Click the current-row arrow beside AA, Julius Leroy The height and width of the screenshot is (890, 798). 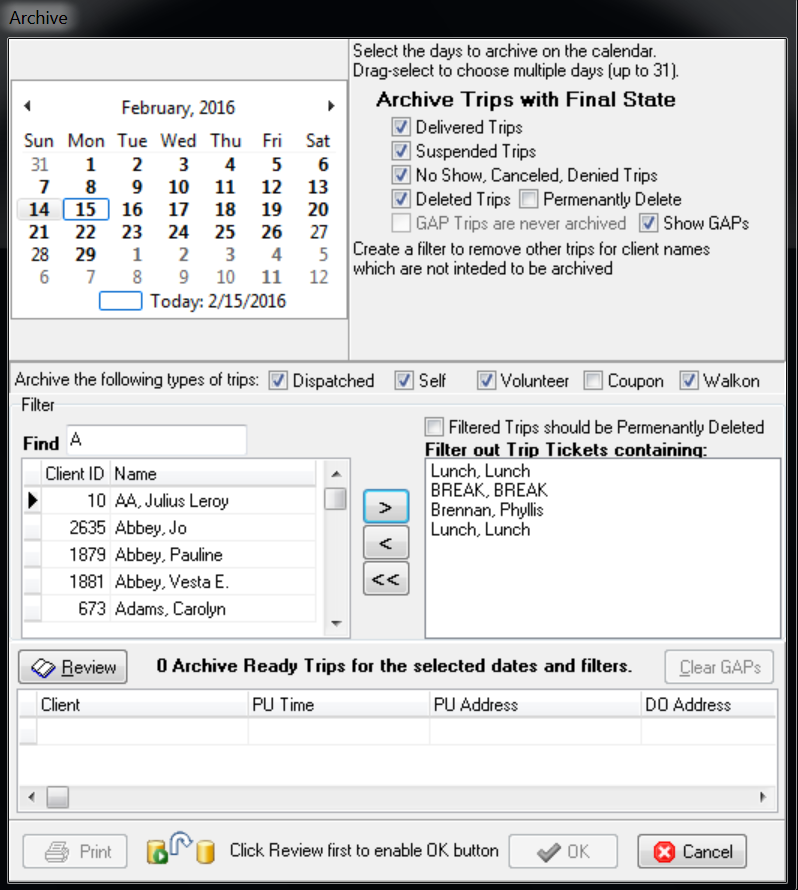click(x=32, y=500)
